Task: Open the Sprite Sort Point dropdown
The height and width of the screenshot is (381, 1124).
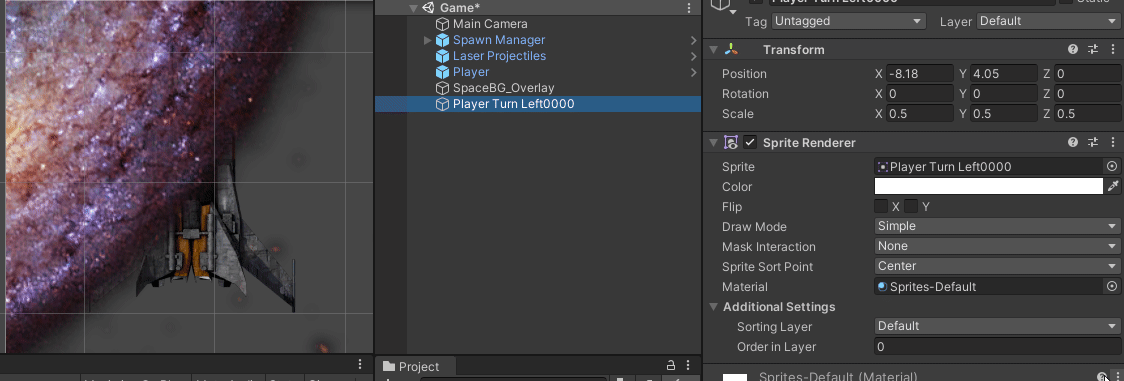Action: (x=996, y=266)
